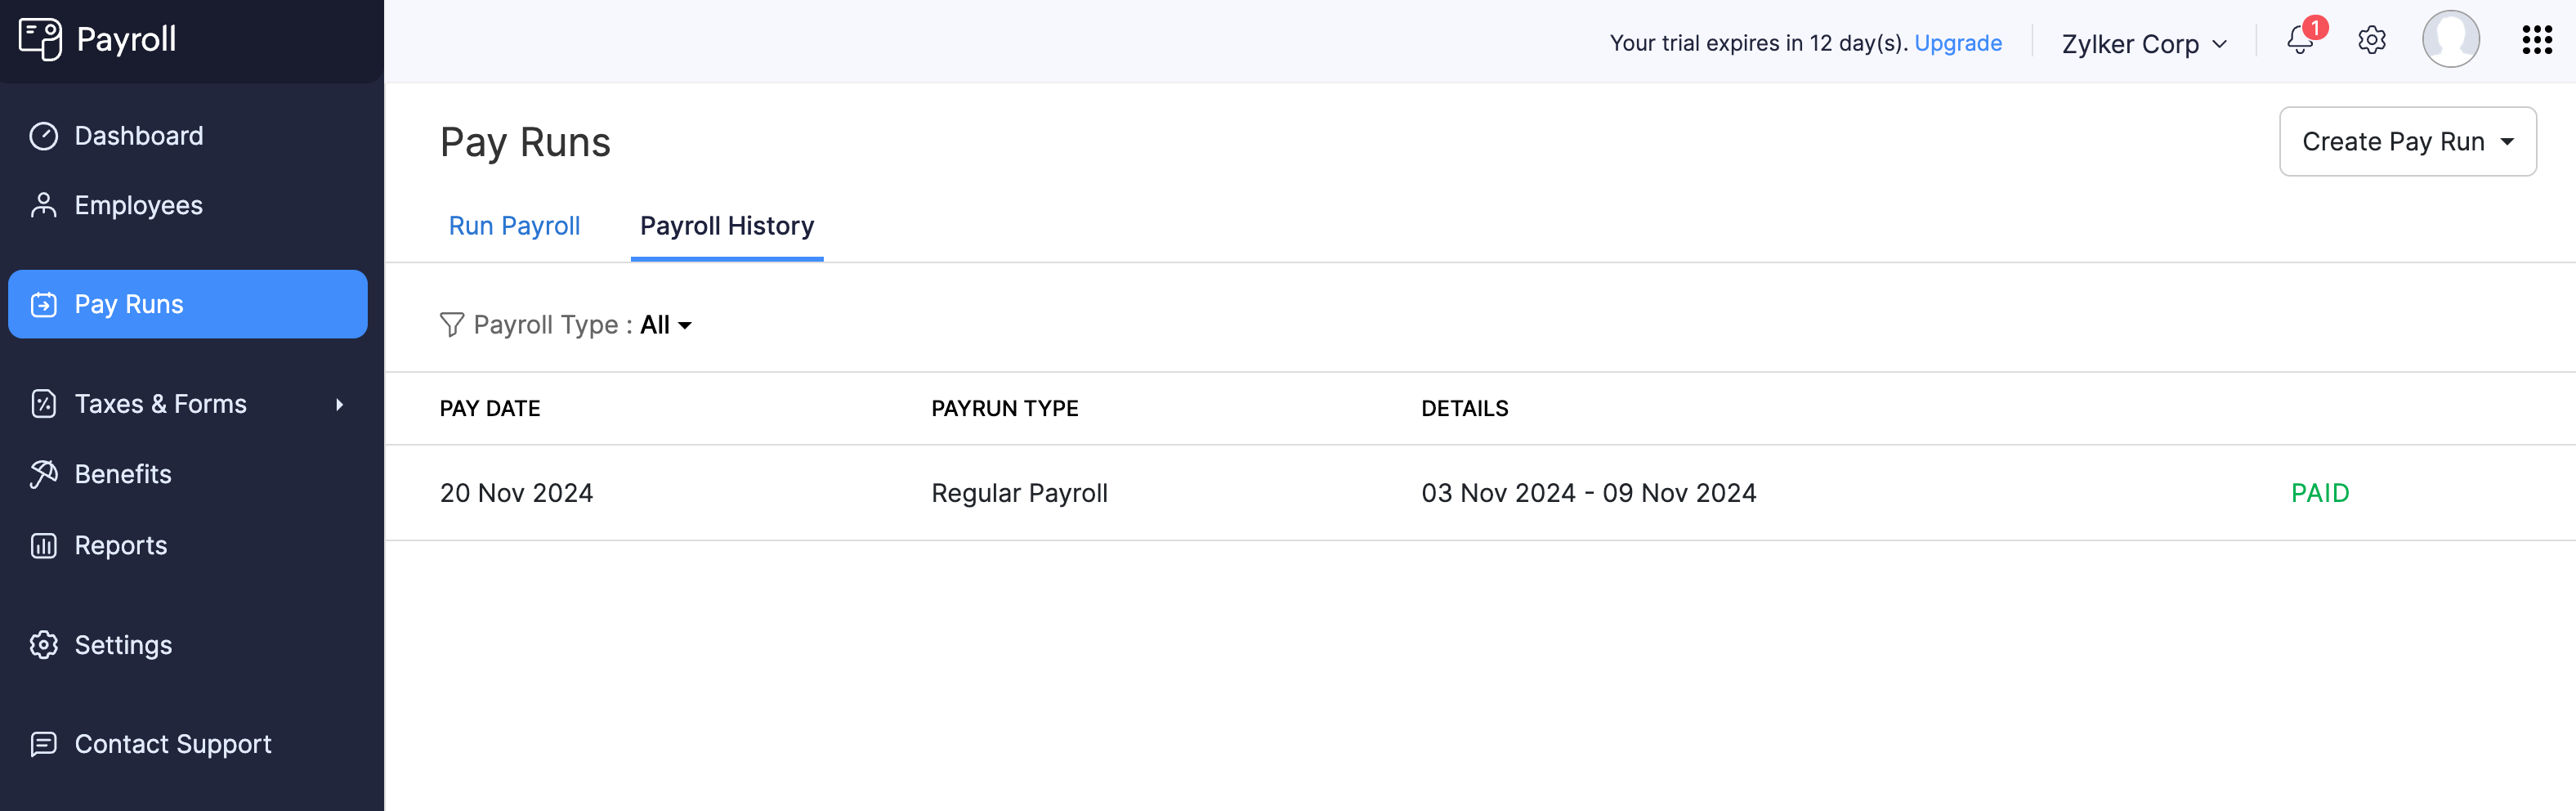Viewport: 2576px width, 811px height.
Task: Expand the Create Pay Run dropdown arrow
Action: click(x=2508, y=141)
